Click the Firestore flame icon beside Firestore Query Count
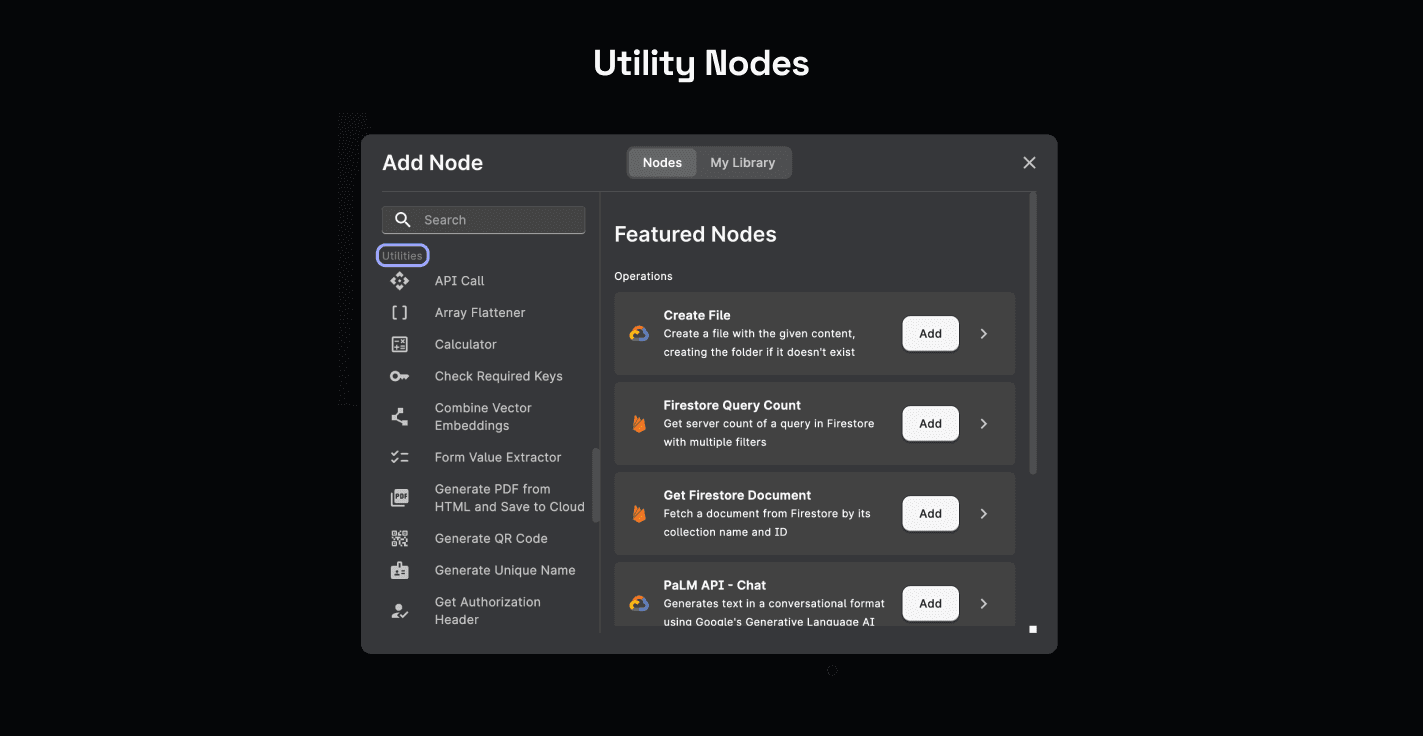This screenshot has width=1423, height=736. click(x=638, y=423)
